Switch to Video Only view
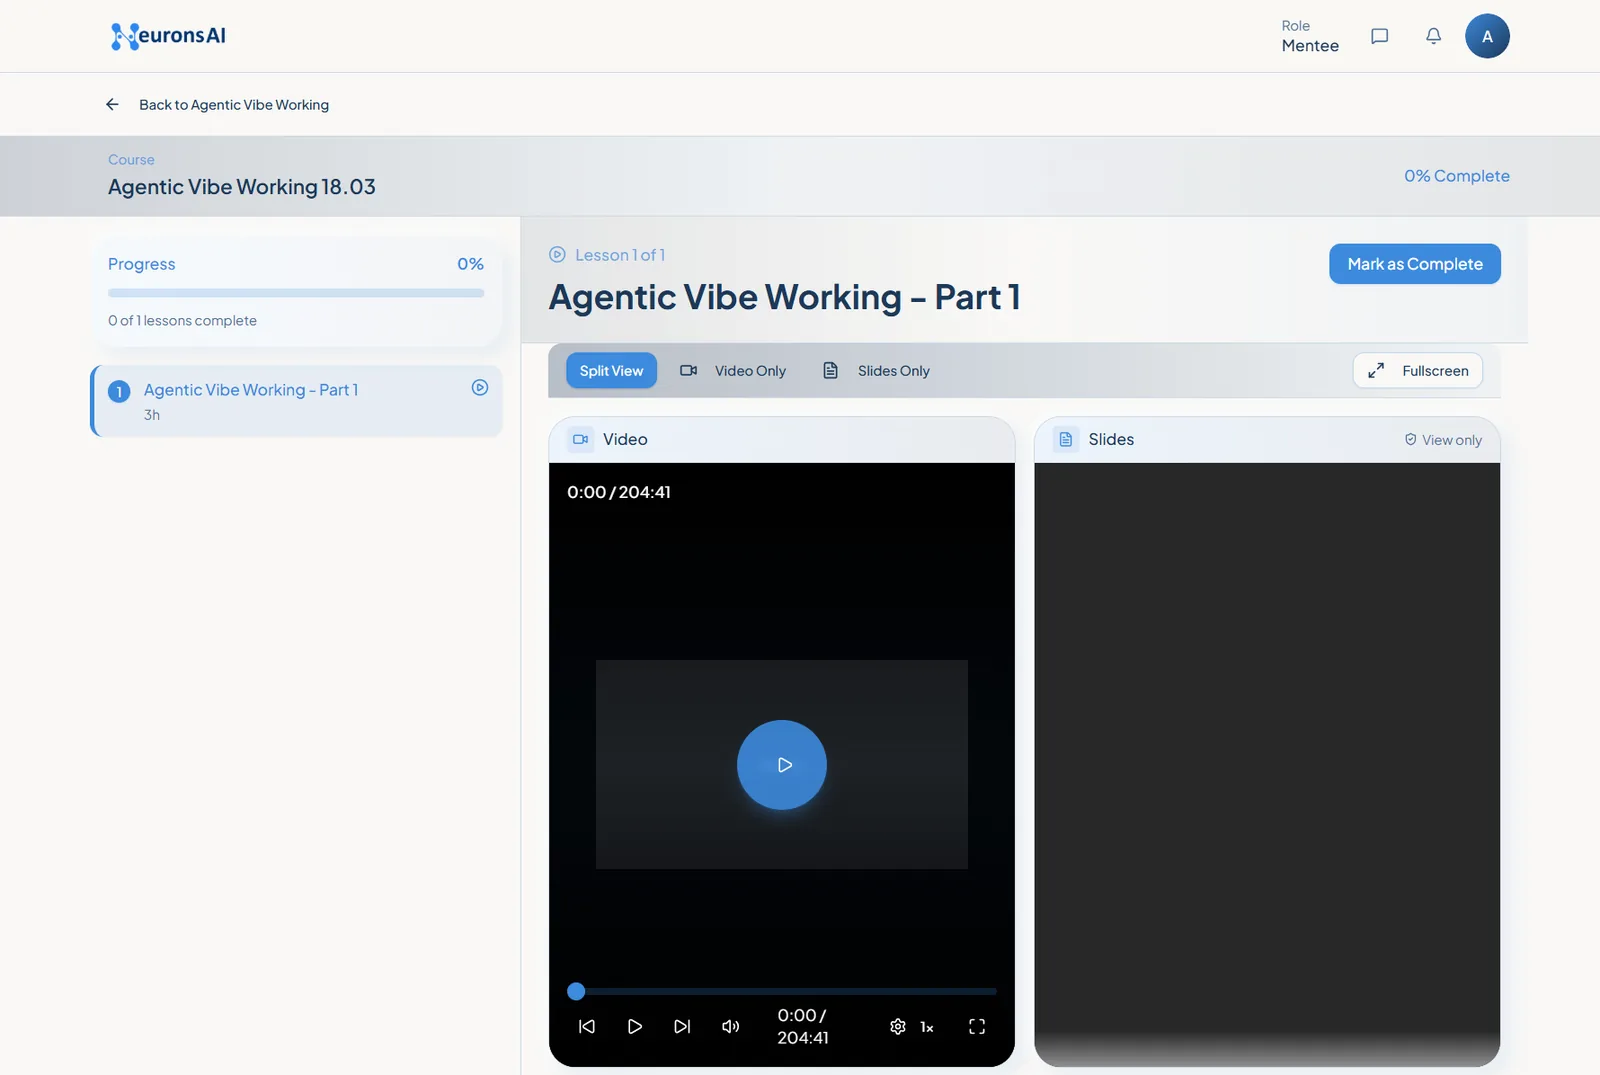 tap(733, 370)
